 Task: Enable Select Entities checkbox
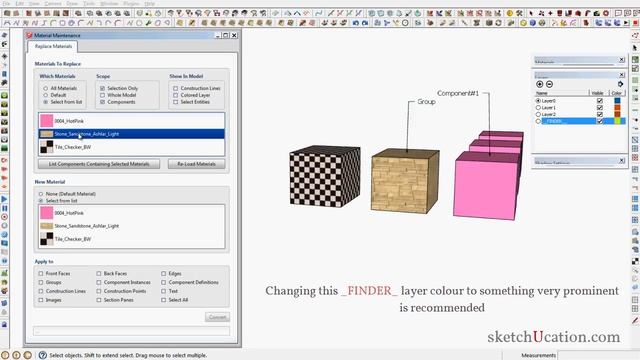click(176, 102)
